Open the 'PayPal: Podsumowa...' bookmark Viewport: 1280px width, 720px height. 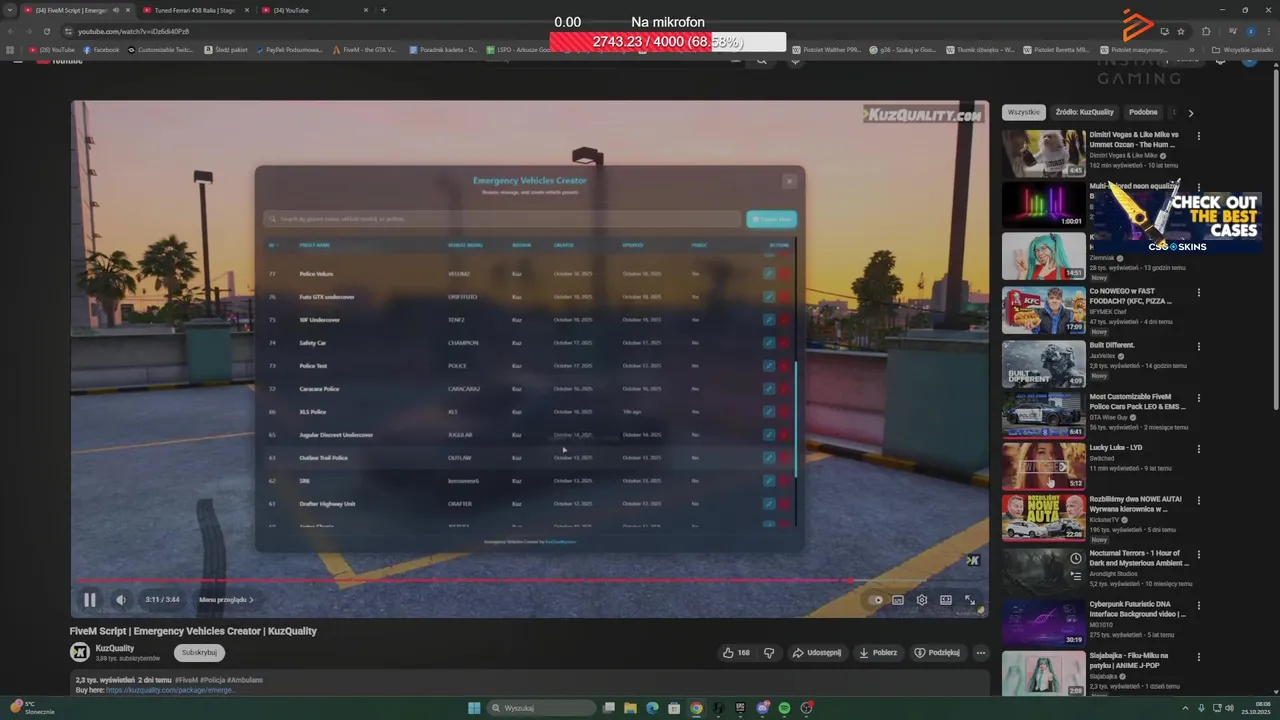[x=289, y=50]
